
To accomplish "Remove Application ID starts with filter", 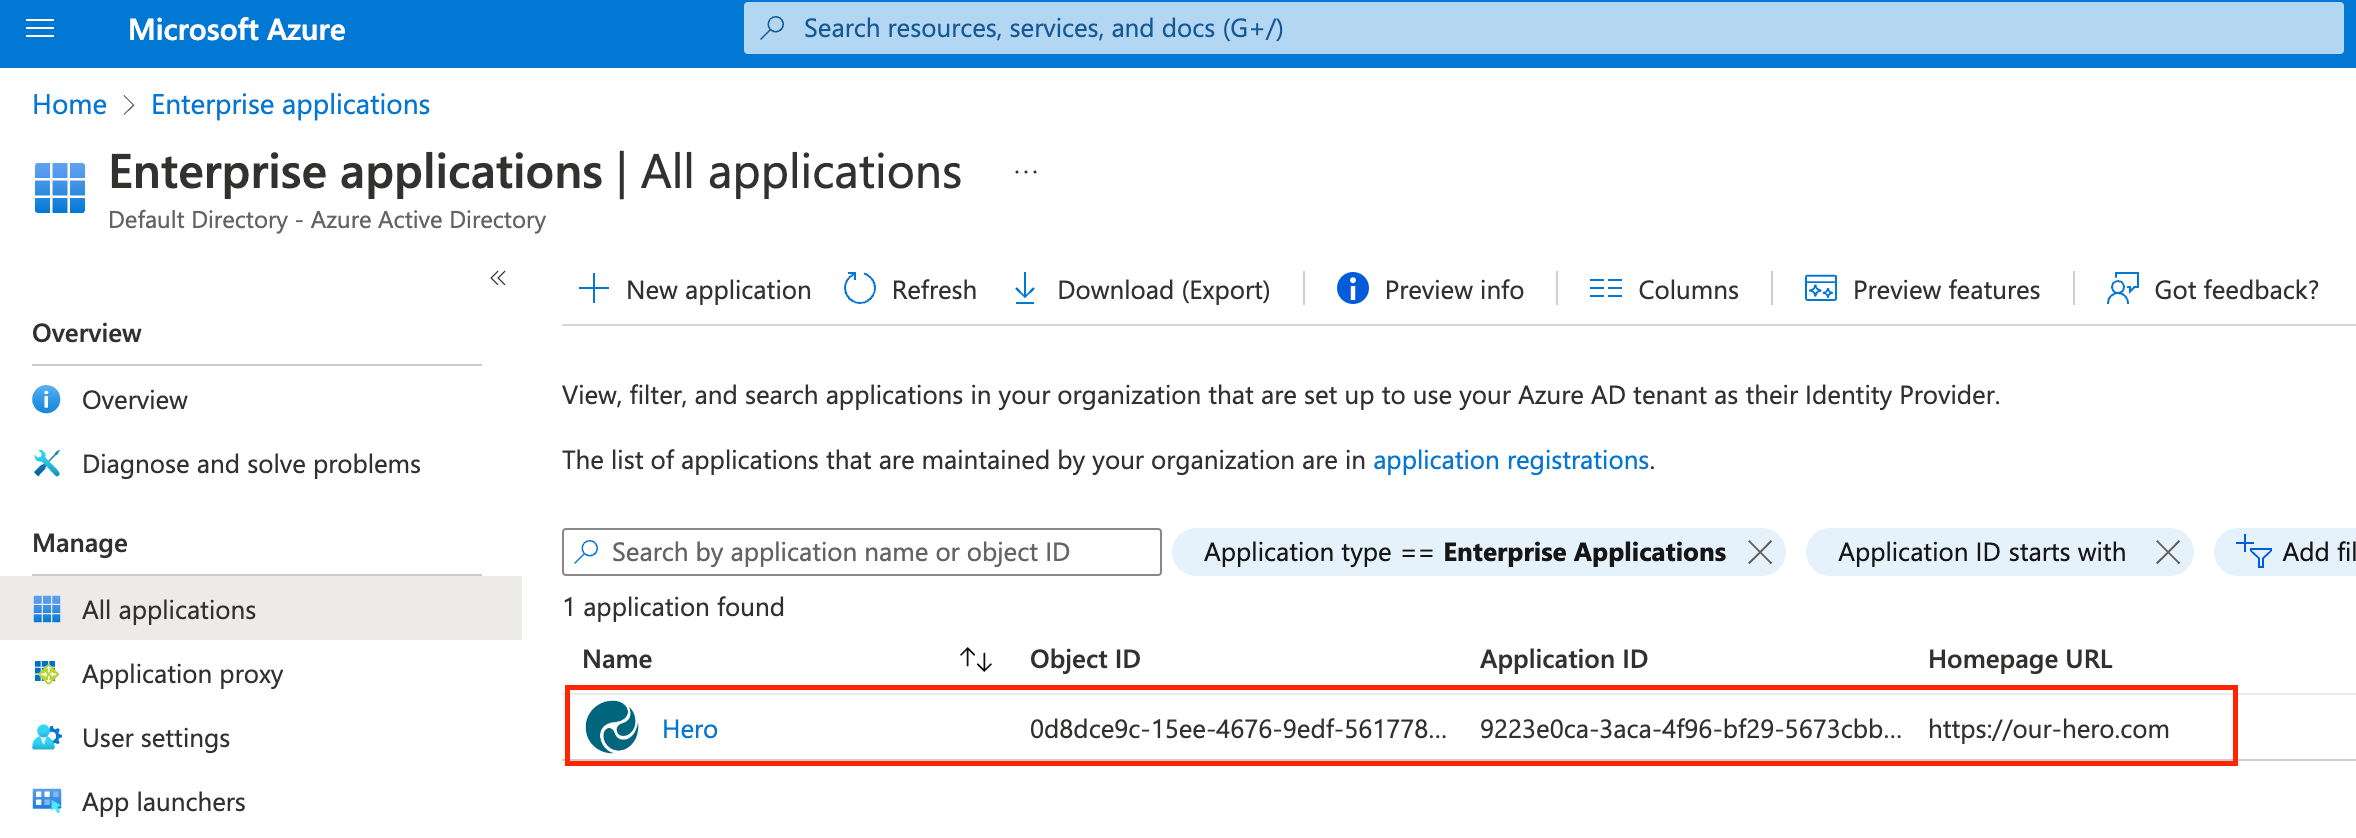I will 2168,552.
